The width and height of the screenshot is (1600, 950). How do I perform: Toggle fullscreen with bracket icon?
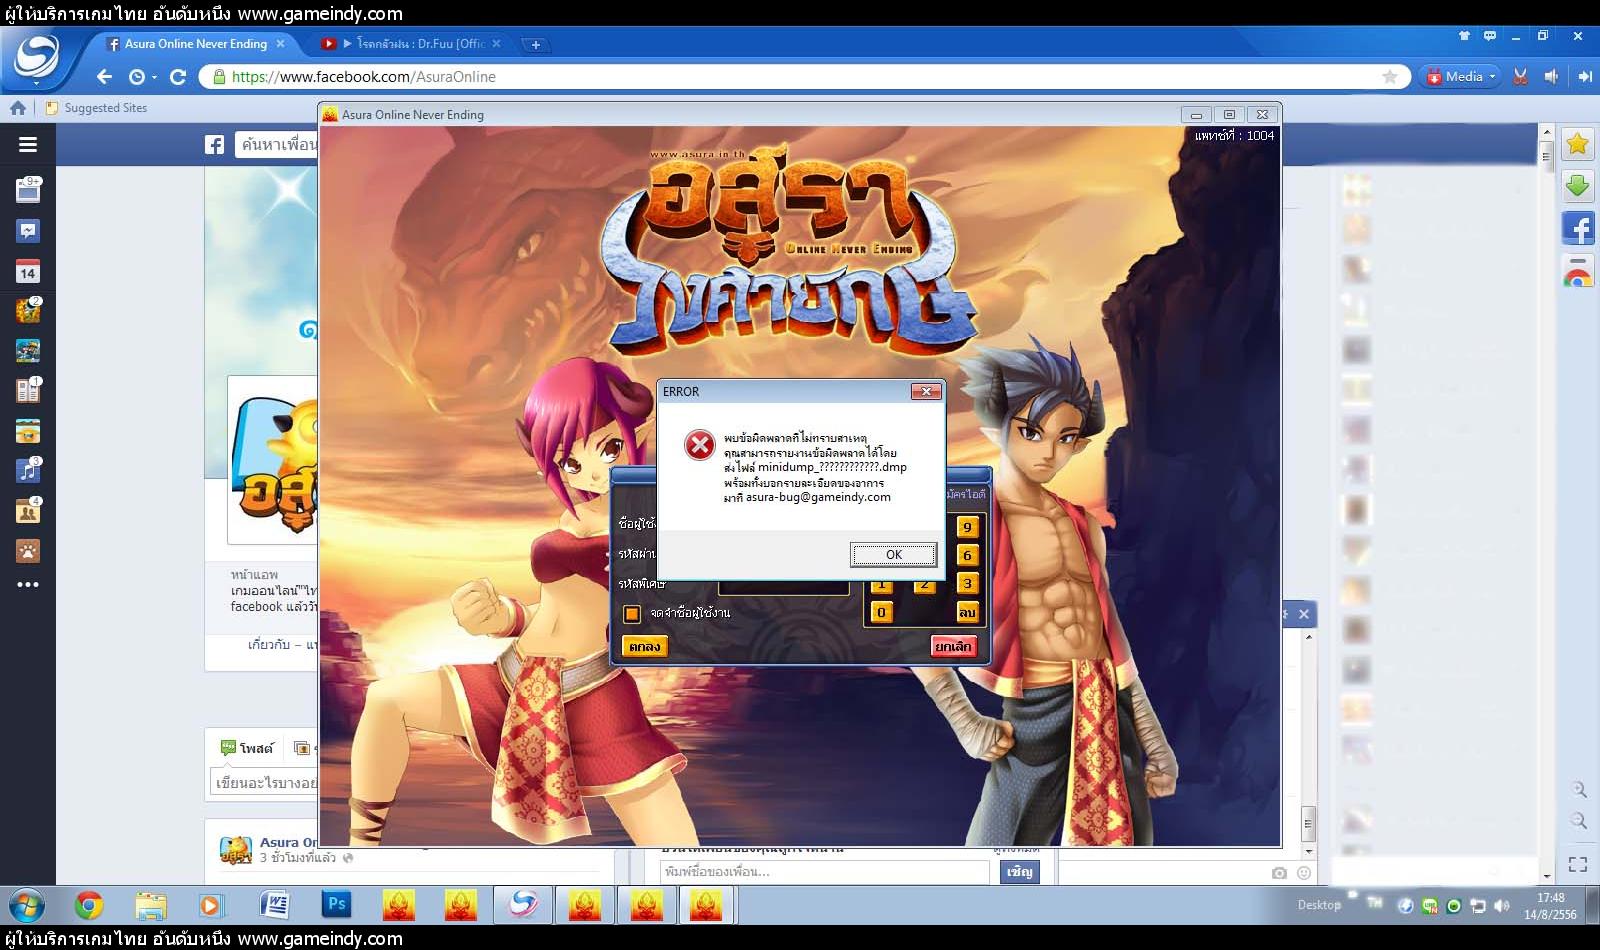pos(1578,864)
